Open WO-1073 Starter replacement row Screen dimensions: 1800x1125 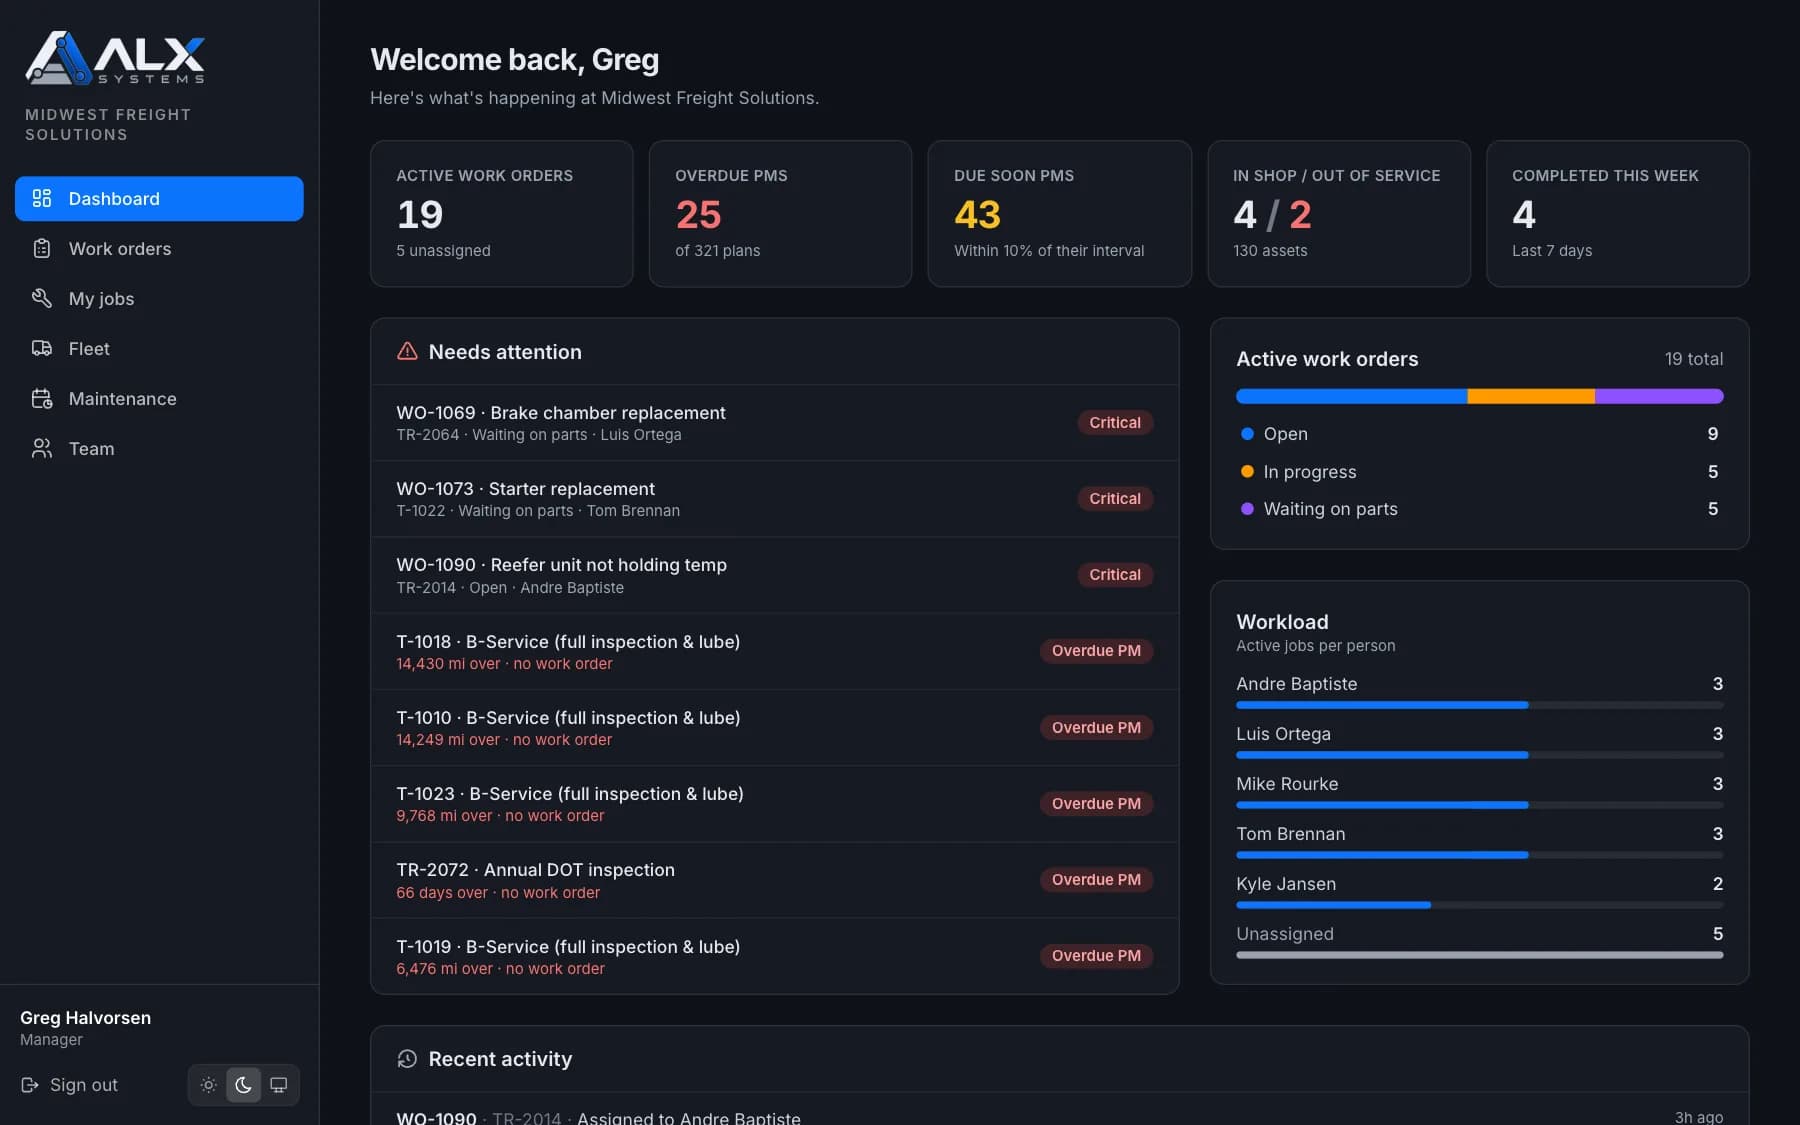coord(775,499)
